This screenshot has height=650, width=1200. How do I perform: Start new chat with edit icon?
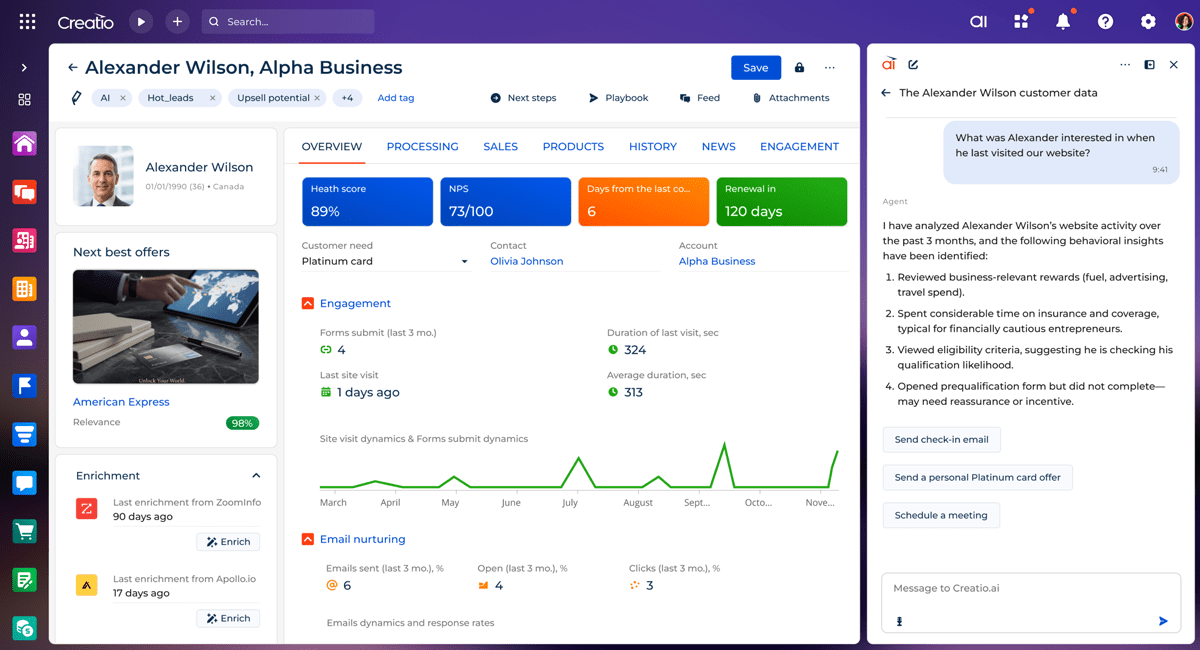coord(913,65)
